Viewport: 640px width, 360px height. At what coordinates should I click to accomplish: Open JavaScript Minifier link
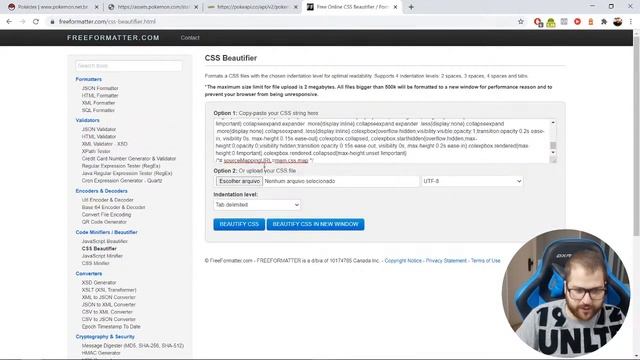click(102, 256)
